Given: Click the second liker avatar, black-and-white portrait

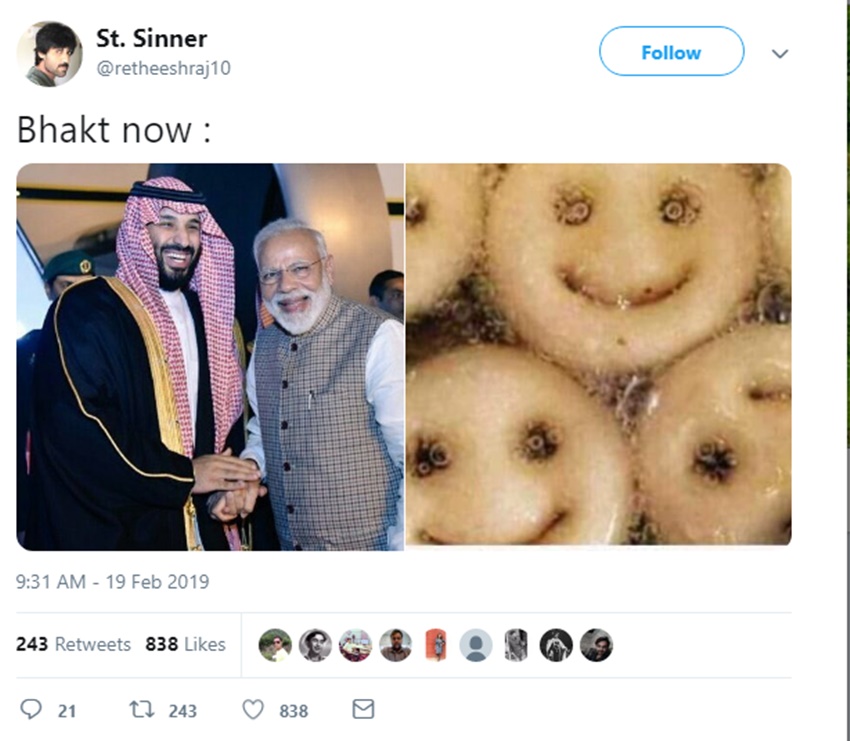Looking at the screenshot, I should (315, 645).
